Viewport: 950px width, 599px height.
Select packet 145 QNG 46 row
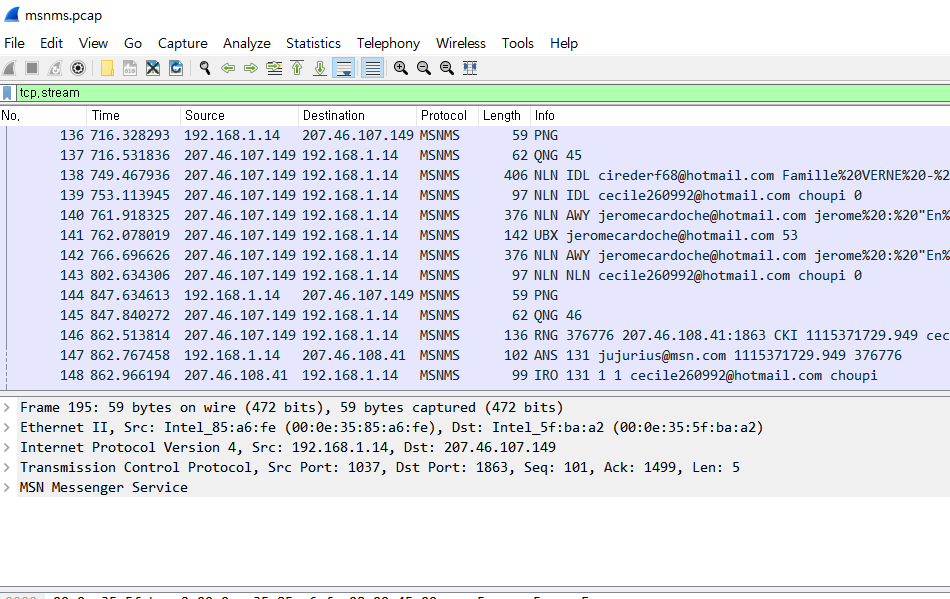pyautogui.click(x=475, y=315)
